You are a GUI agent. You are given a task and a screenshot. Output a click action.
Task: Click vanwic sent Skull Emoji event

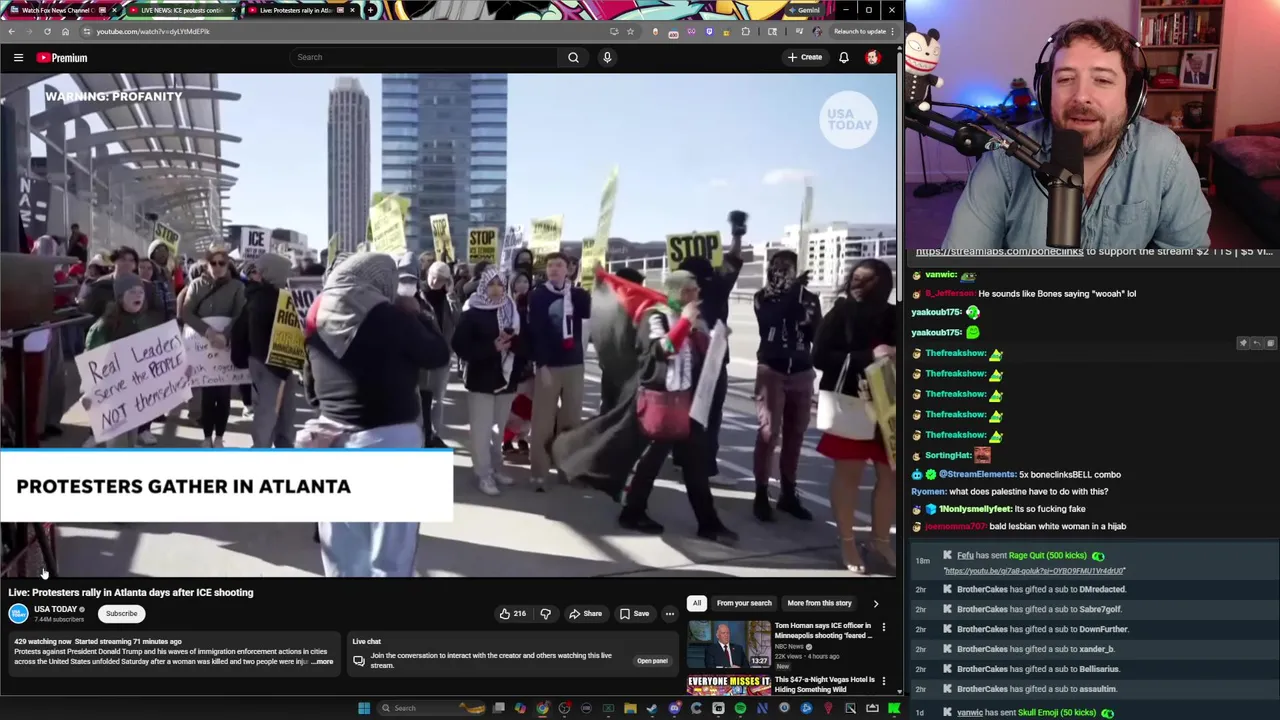click(x=1027, y=713)
